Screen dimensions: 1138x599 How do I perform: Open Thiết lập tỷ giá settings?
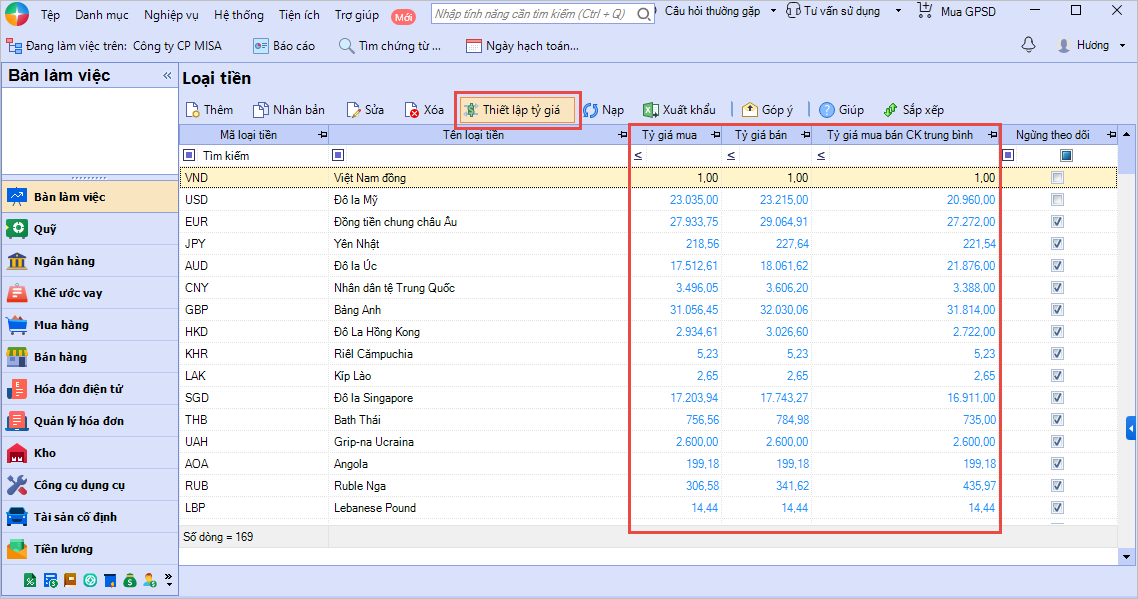coord(517,110)
